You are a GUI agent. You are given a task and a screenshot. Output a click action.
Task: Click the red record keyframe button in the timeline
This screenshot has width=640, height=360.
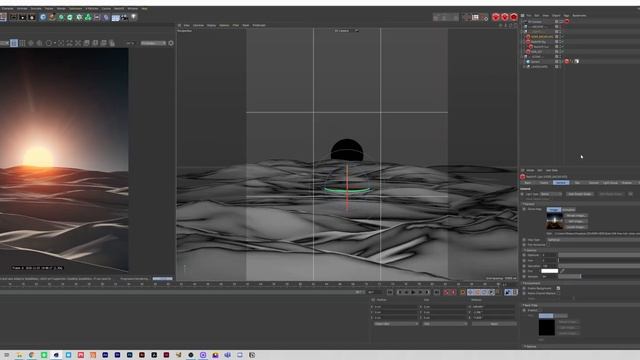(446, 292)
